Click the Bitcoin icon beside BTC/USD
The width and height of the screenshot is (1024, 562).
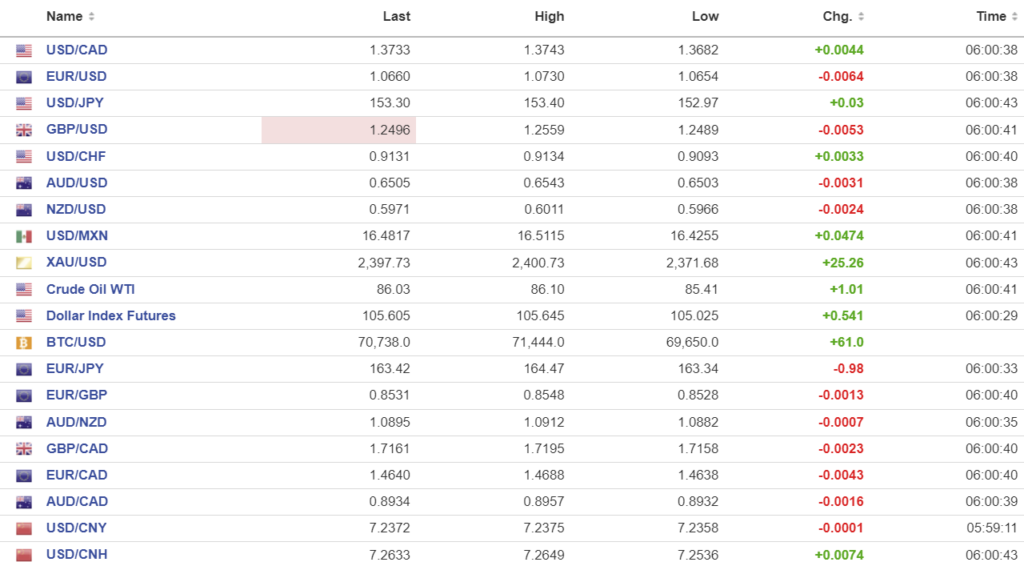24,342
